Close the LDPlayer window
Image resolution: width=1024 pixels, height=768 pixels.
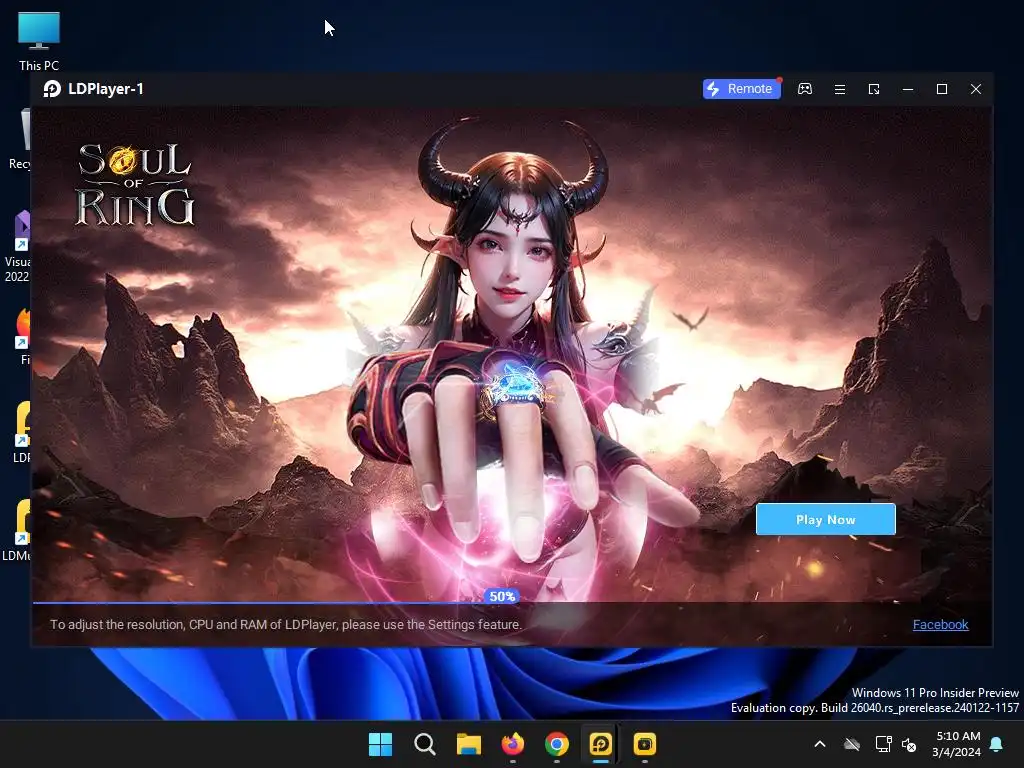[x=976, y=89]
